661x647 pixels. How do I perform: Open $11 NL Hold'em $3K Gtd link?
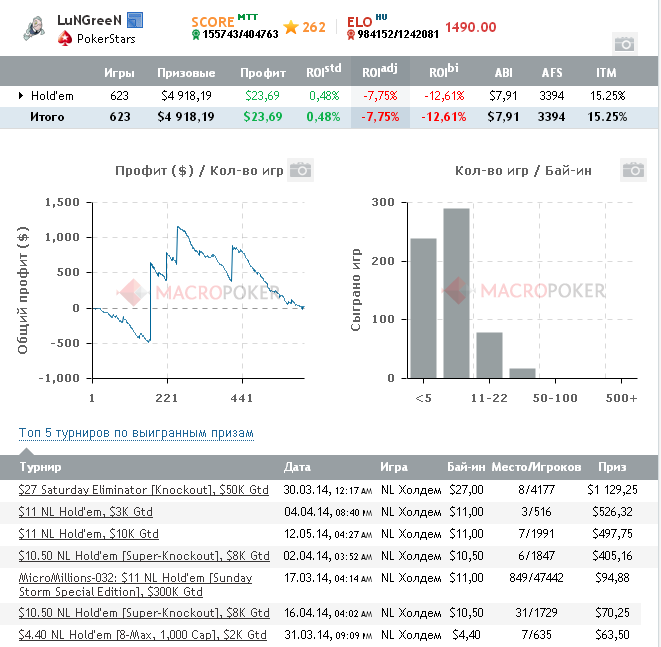86,512
